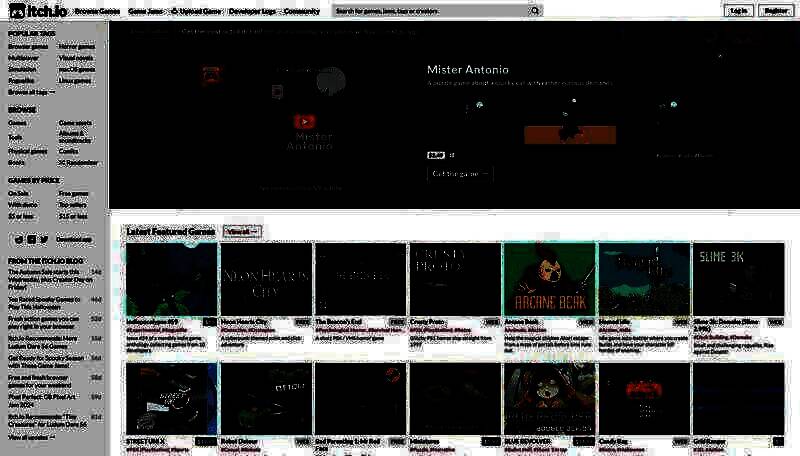Click the Log in button
This screenshot has height=456, width=800.
(x=739, y=11)
